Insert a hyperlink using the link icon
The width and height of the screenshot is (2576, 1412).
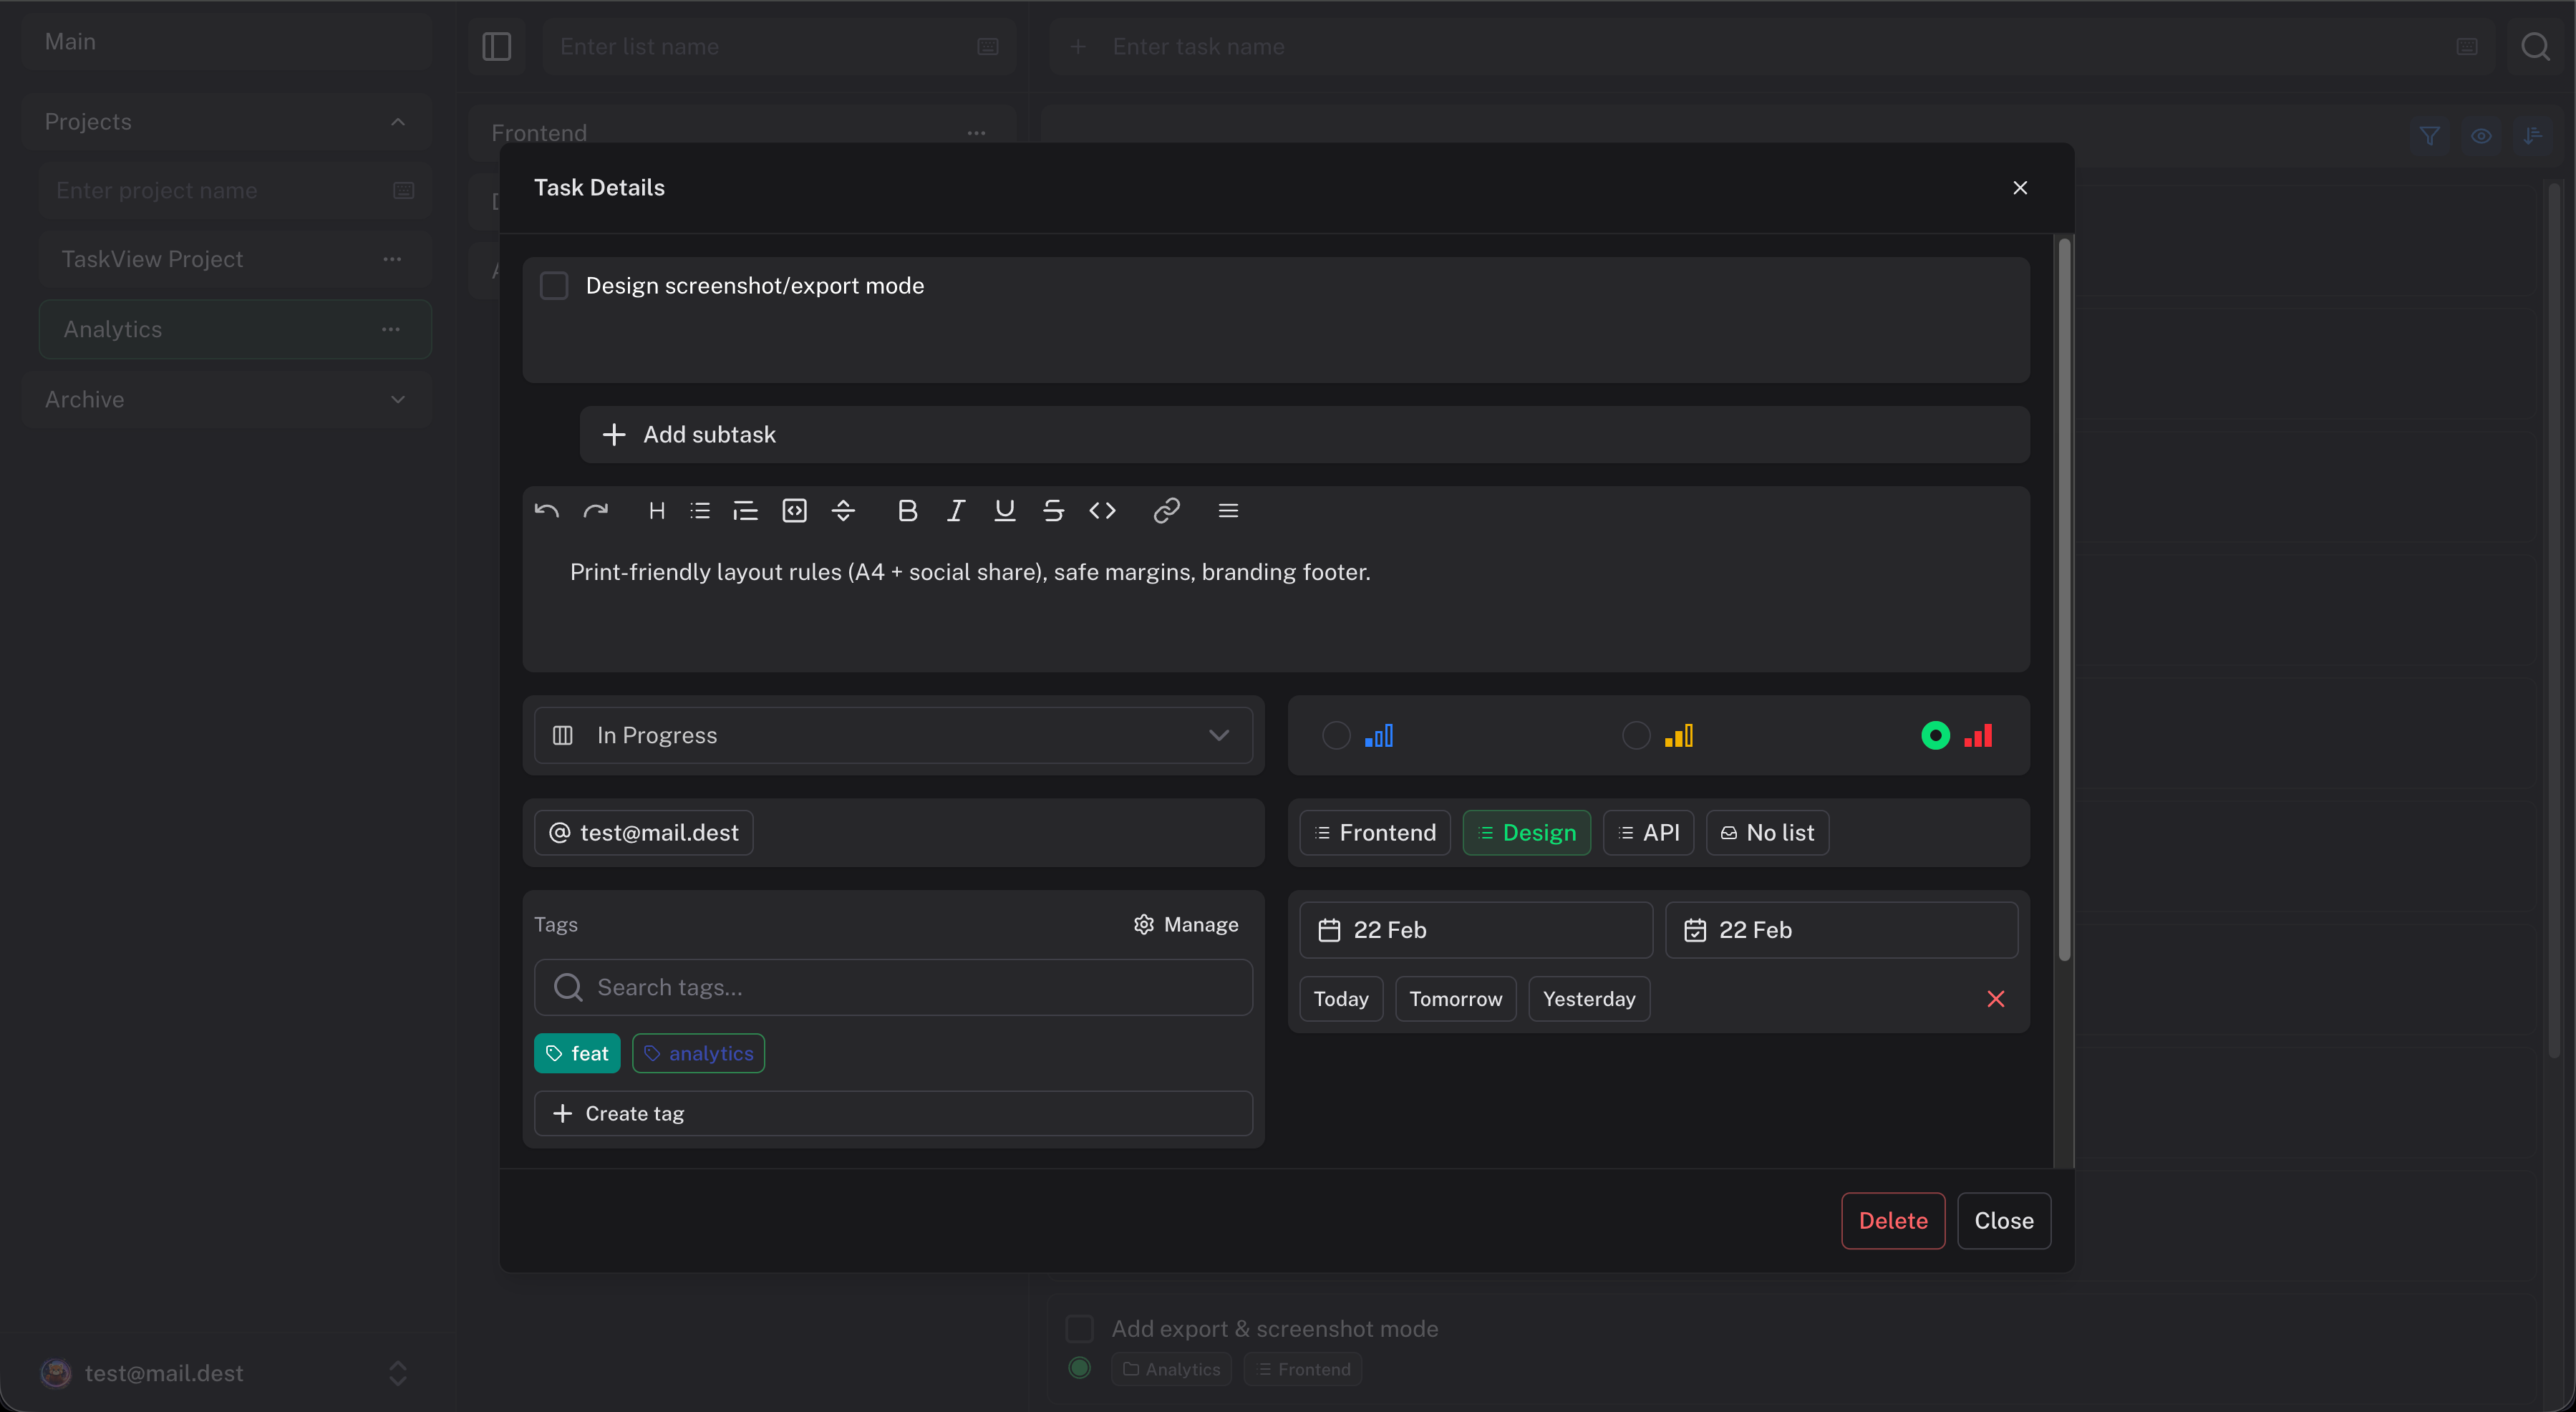point(1167,511)
